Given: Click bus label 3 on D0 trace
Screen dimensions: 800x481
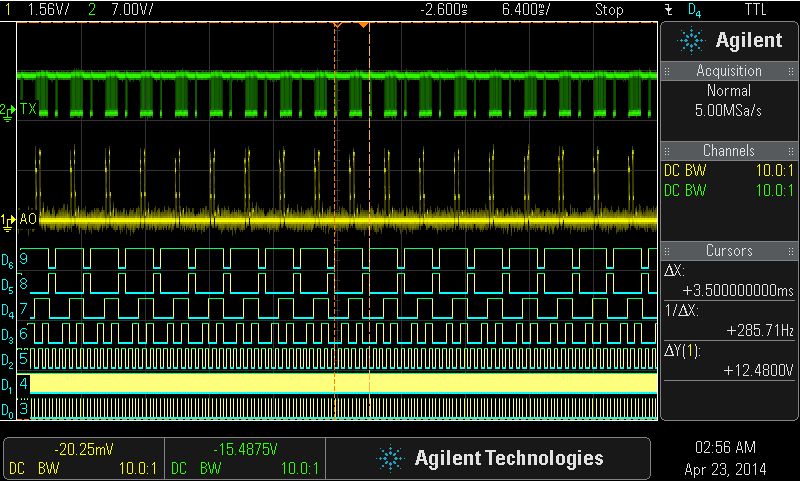Looking at the screenshot, I should click(24, 408).
